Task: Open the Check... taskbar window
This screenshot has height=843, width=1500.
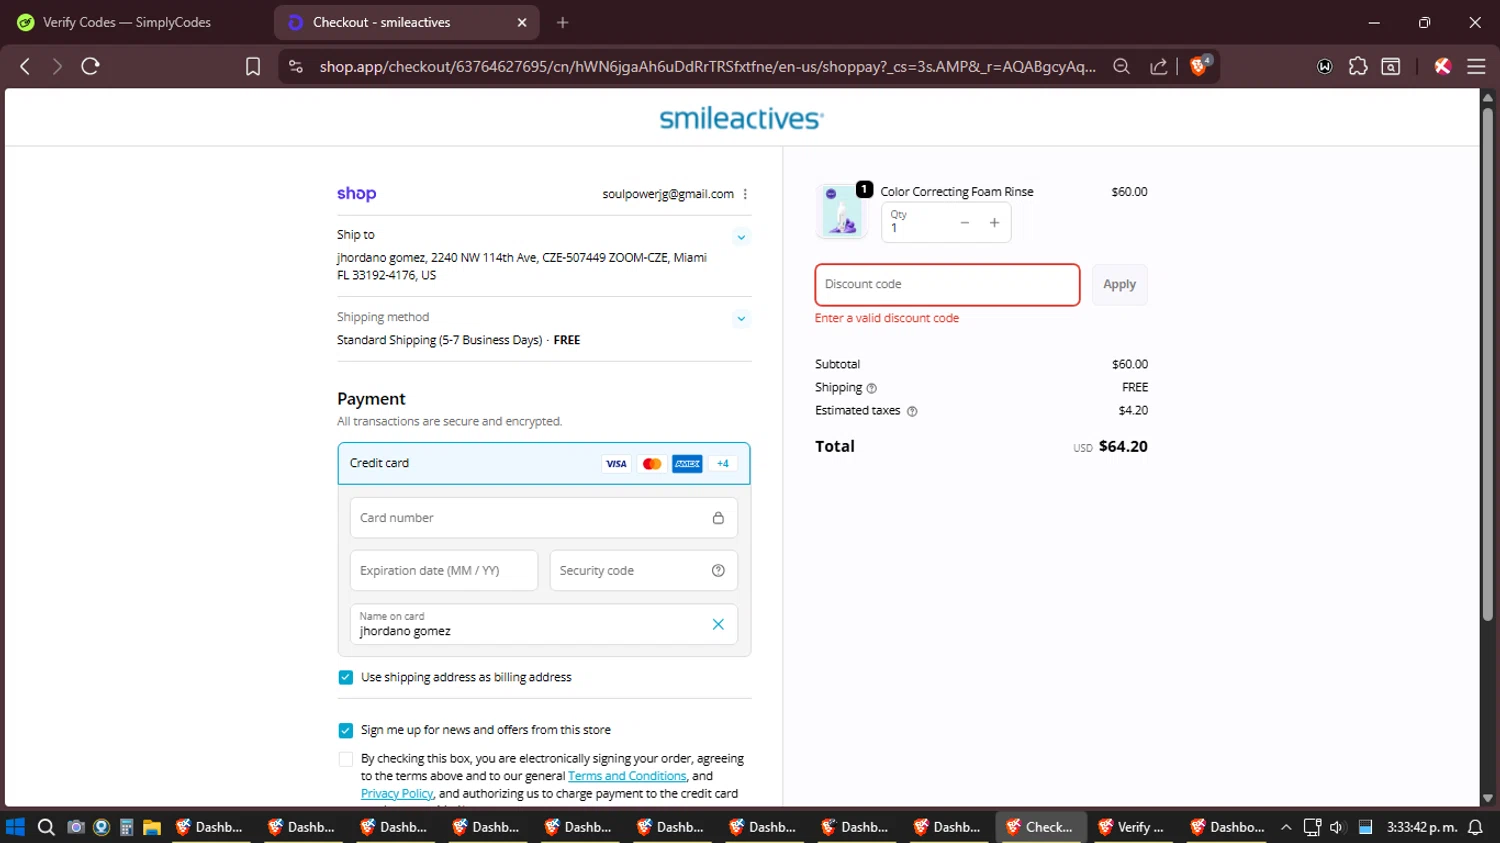Action: tap(1040, 827)
